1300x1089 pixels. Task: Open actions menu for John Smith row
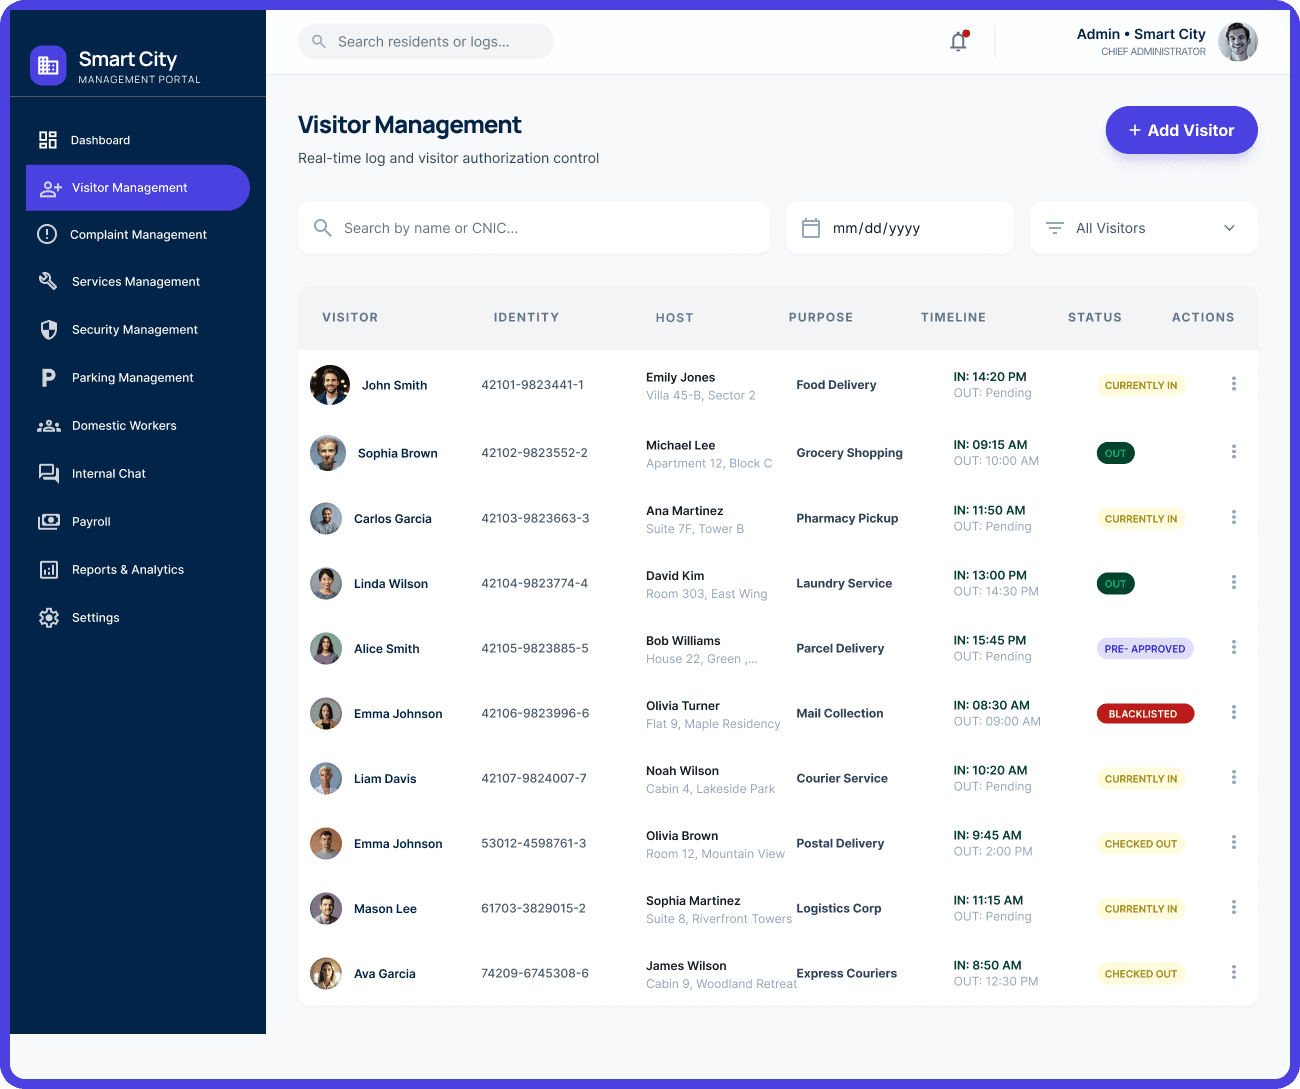coord(1234,384)
